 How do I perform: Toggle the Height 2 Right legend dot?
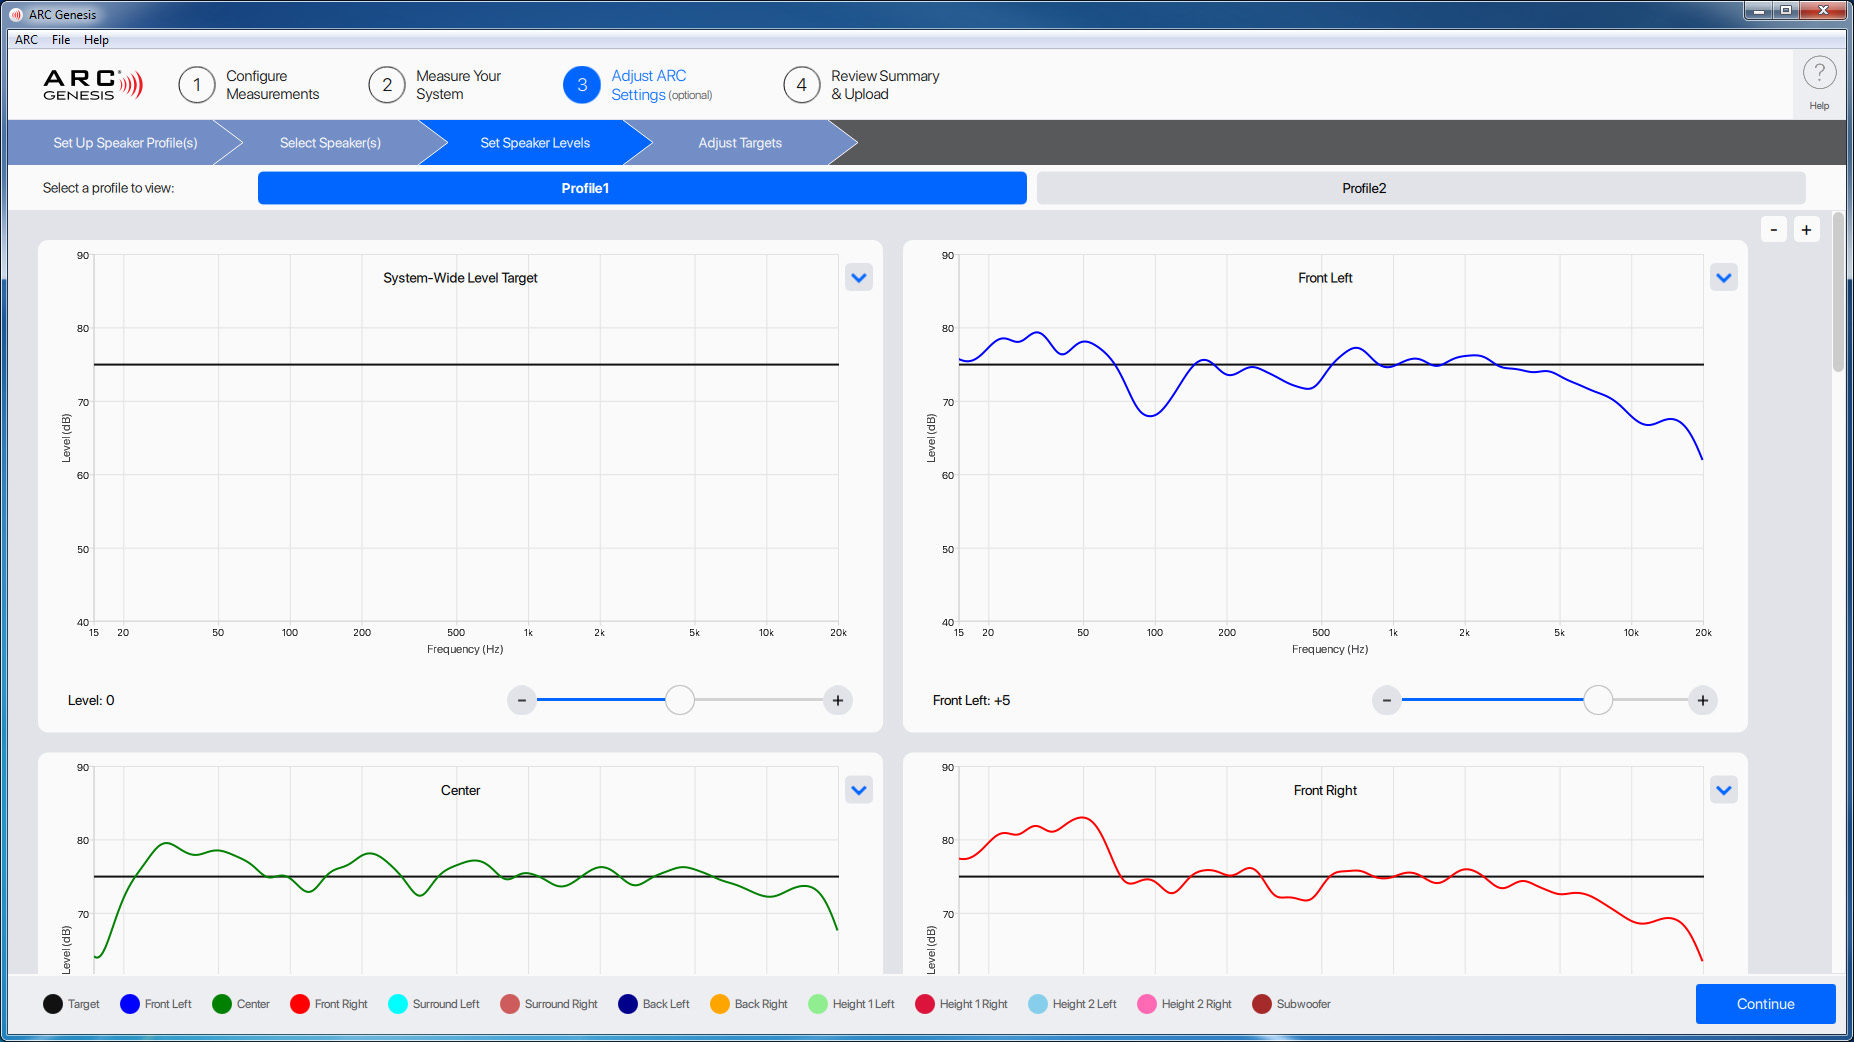coord(1147,1004)
